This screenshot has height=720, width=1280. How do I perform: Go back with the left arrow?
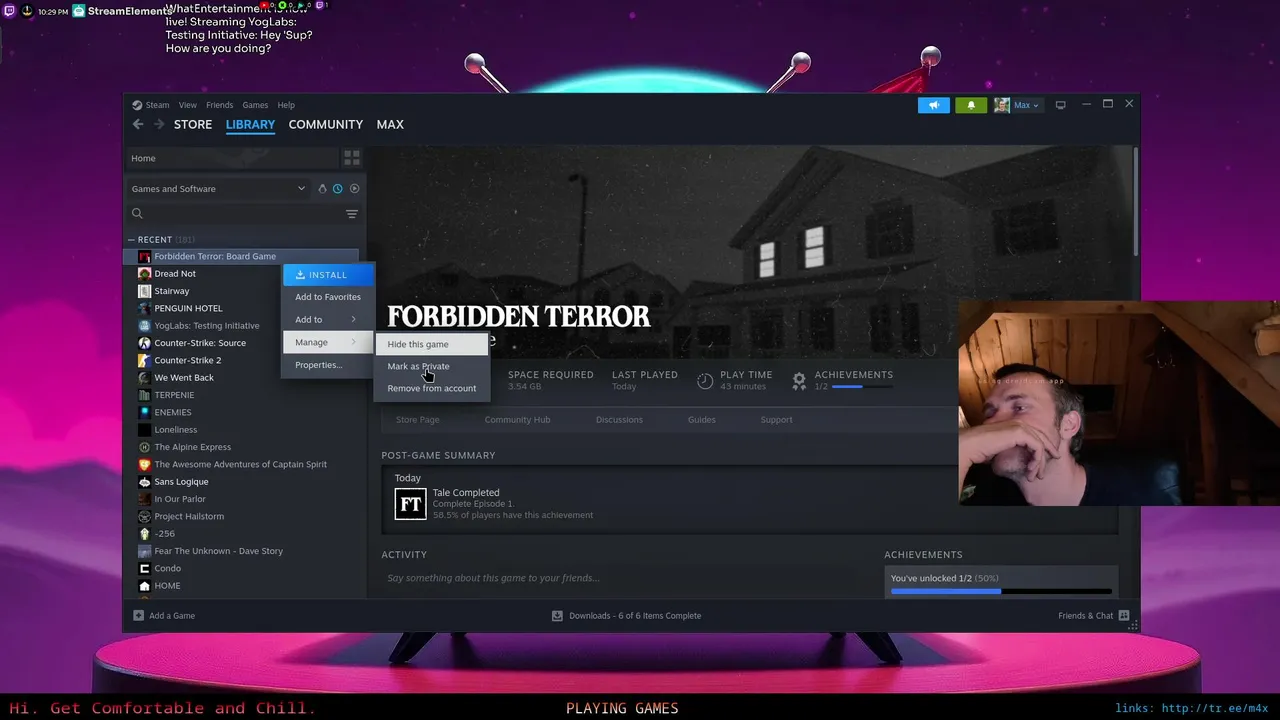[x=138, y=124]
